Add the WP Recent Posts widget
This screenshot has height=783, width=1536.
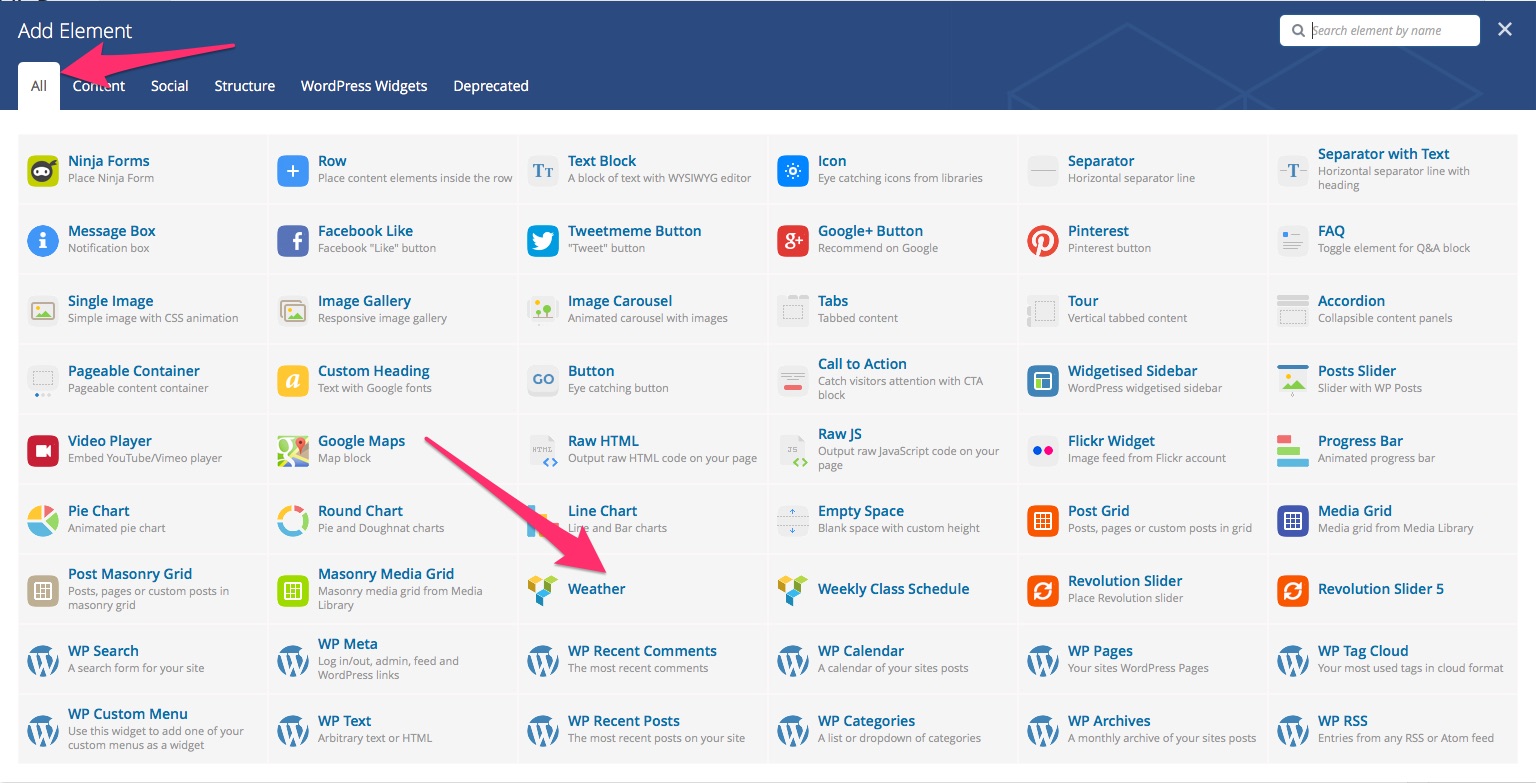[x=643, y=729]
